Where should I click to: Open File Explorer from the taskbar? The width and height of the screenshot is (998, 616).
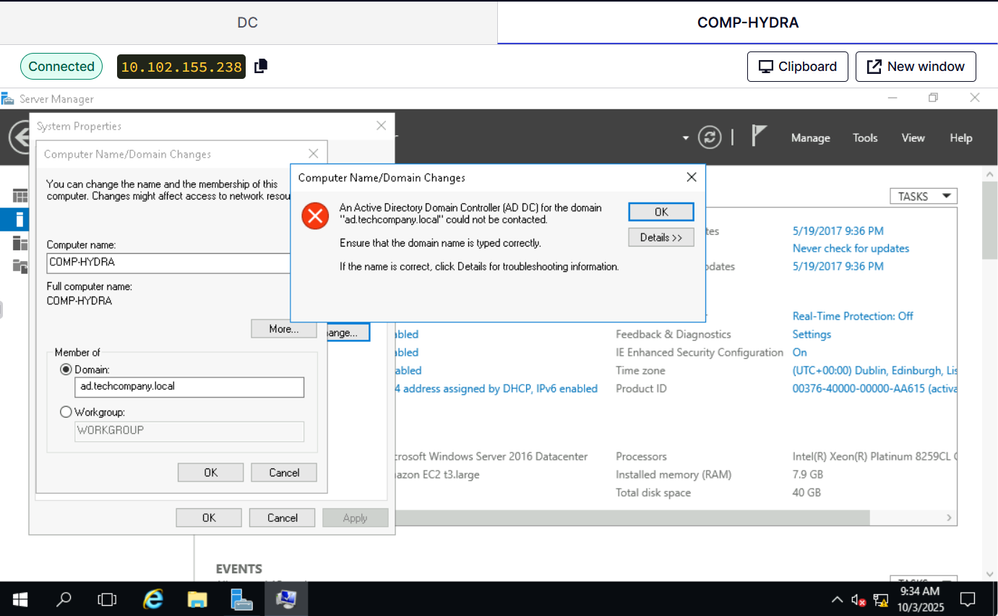[x=197, y=599]
